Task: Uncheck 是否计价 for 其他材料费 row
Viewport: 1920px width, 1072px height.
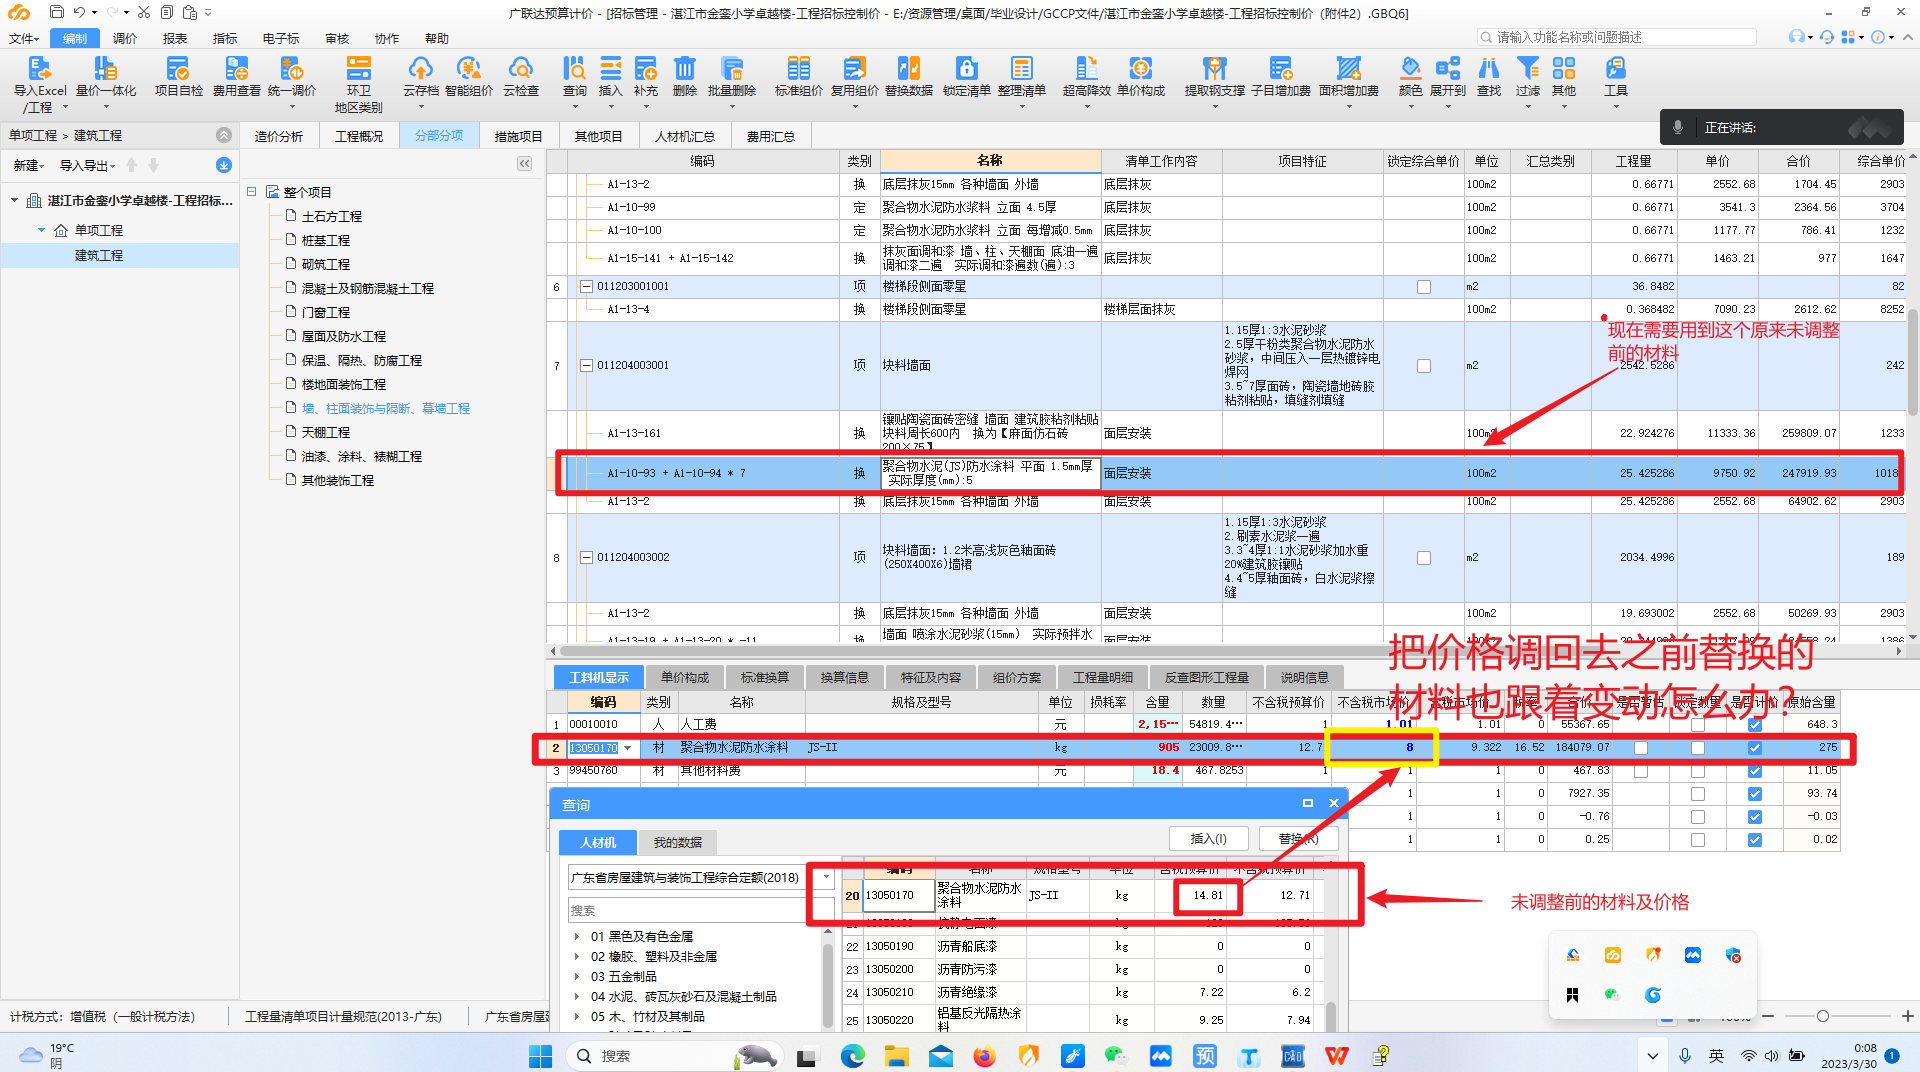Action: tap(1754, 771)
